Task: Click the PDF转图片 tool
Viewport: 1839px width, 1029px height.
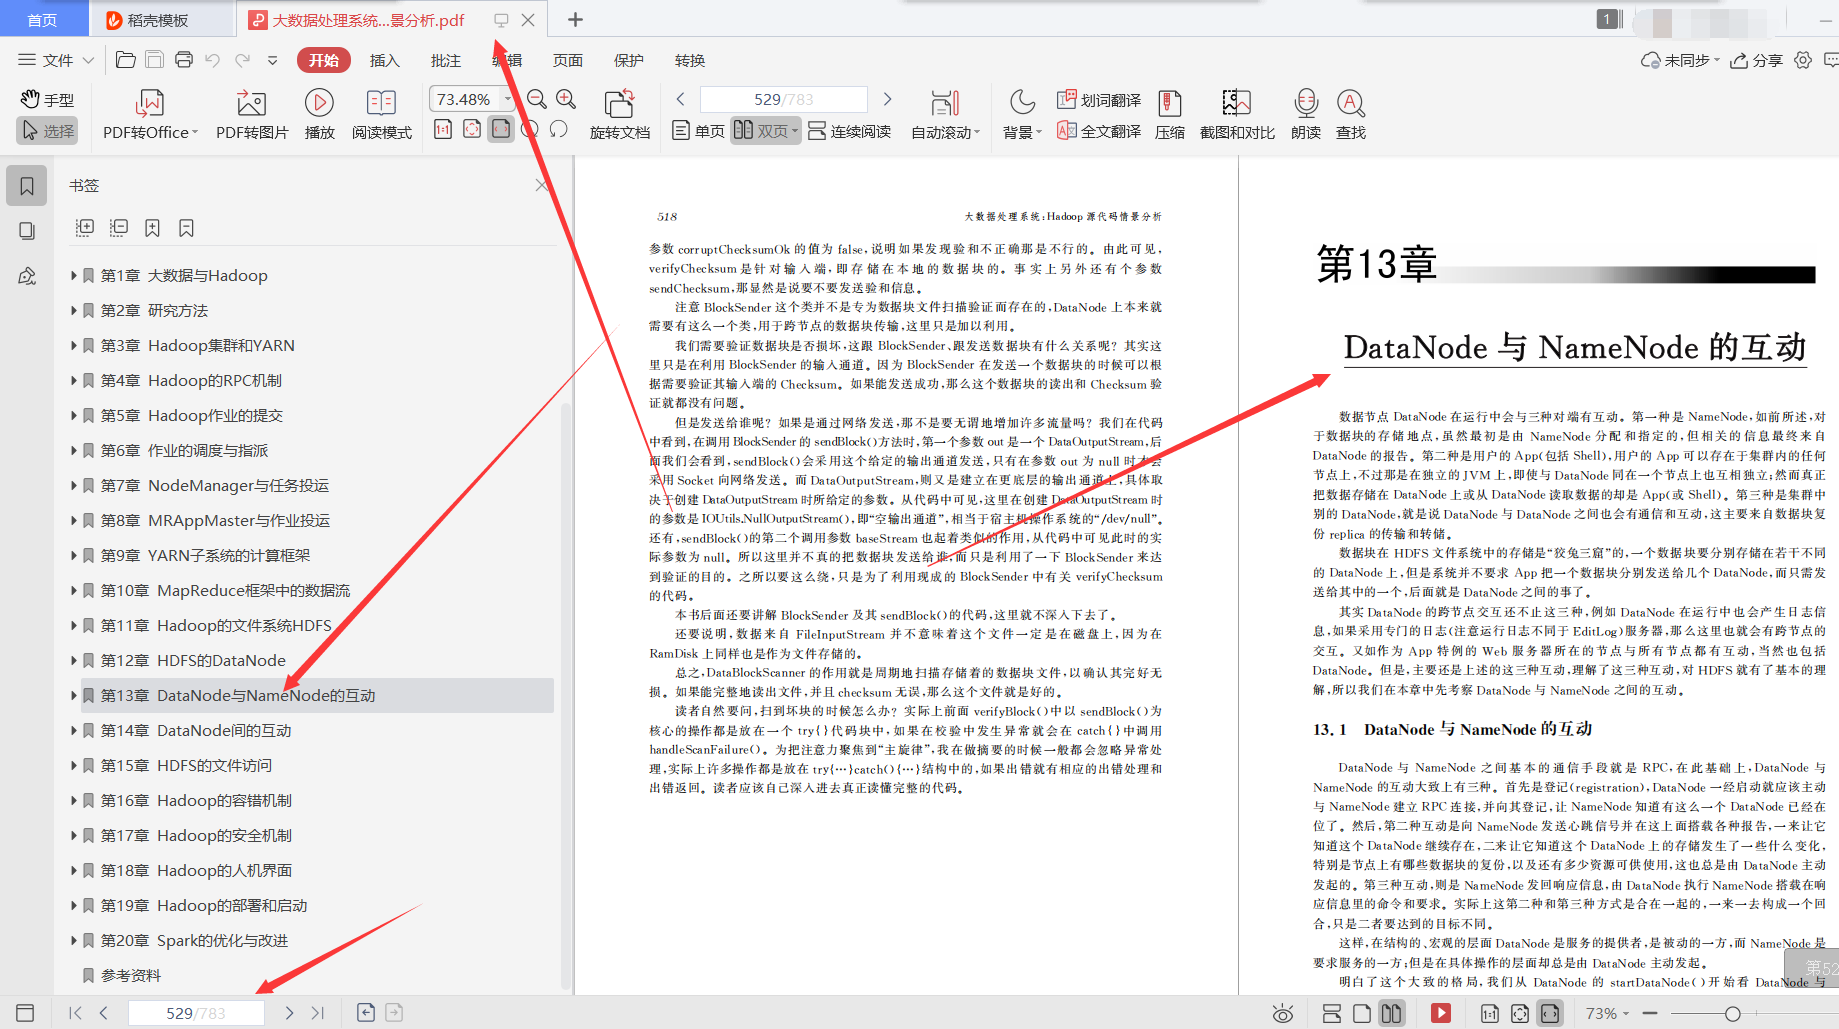Action: (x=252, y=115)
